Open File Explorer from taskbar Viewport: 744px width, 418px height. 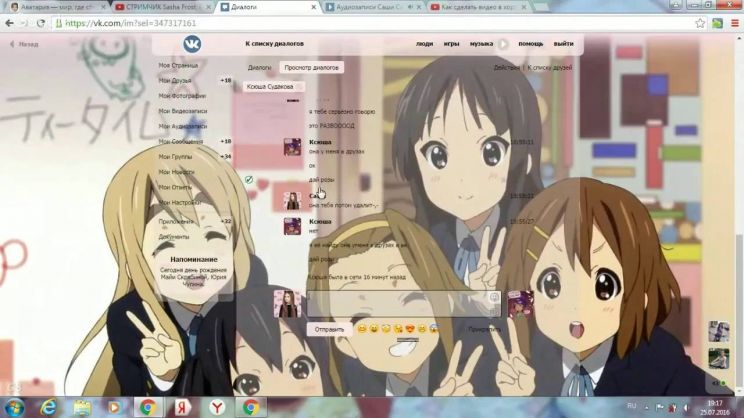click(82, 408)
